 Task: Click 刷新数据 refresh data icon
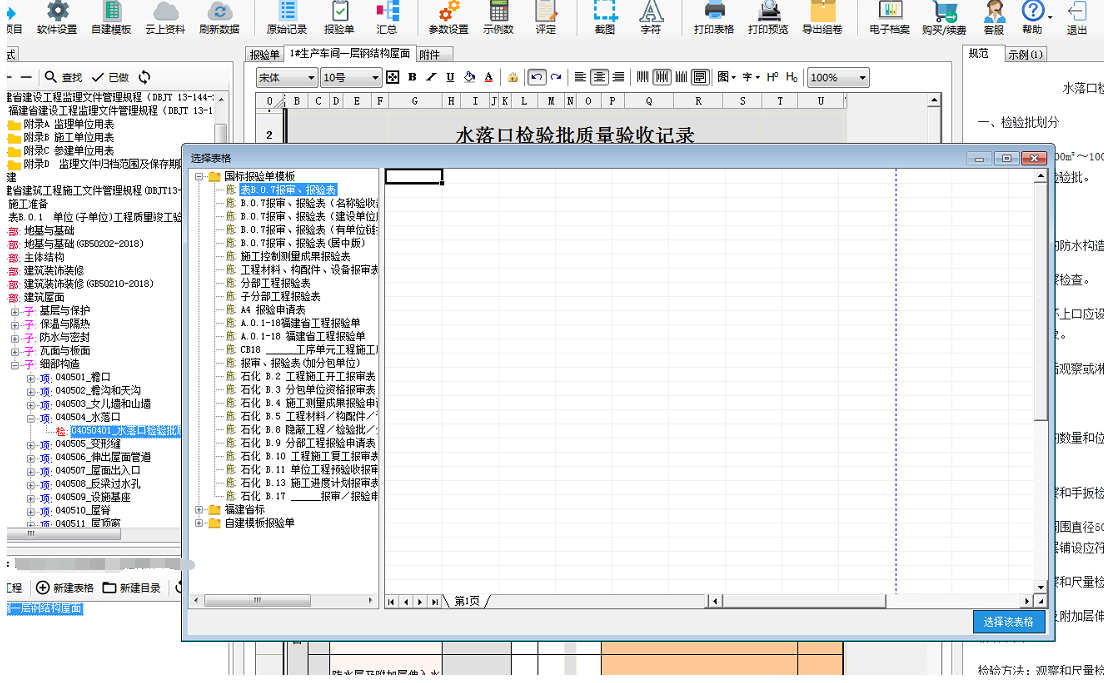219,18
